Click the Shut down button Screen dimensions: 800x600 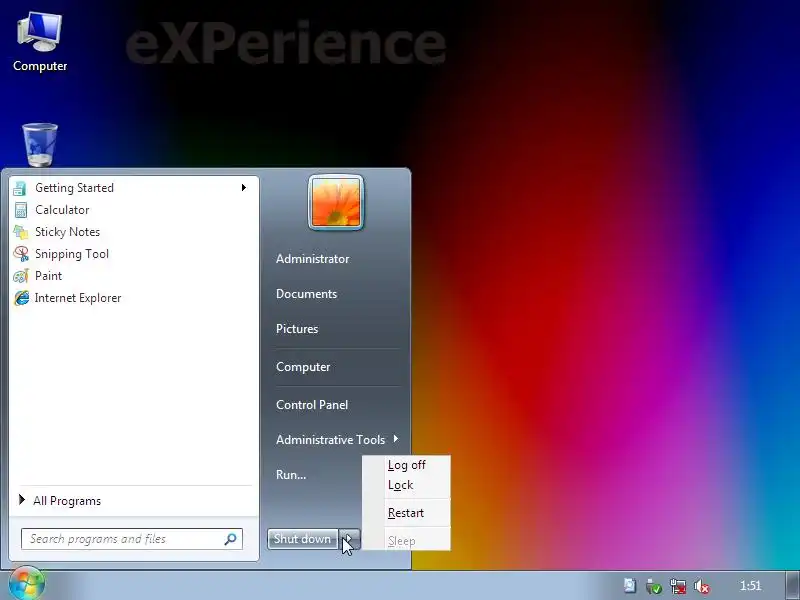(x=303, y=539)
